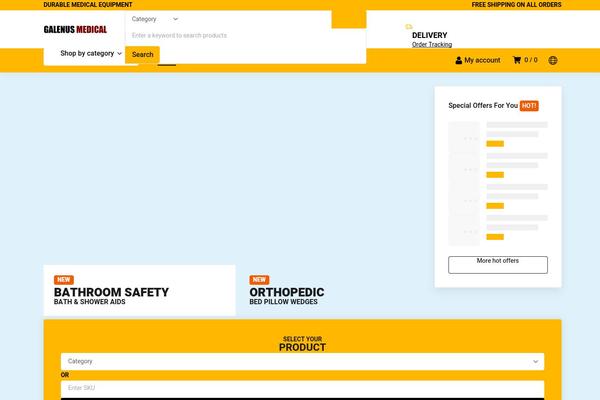Click the More hot offers button
600x400 pixels.
(498, 264)
